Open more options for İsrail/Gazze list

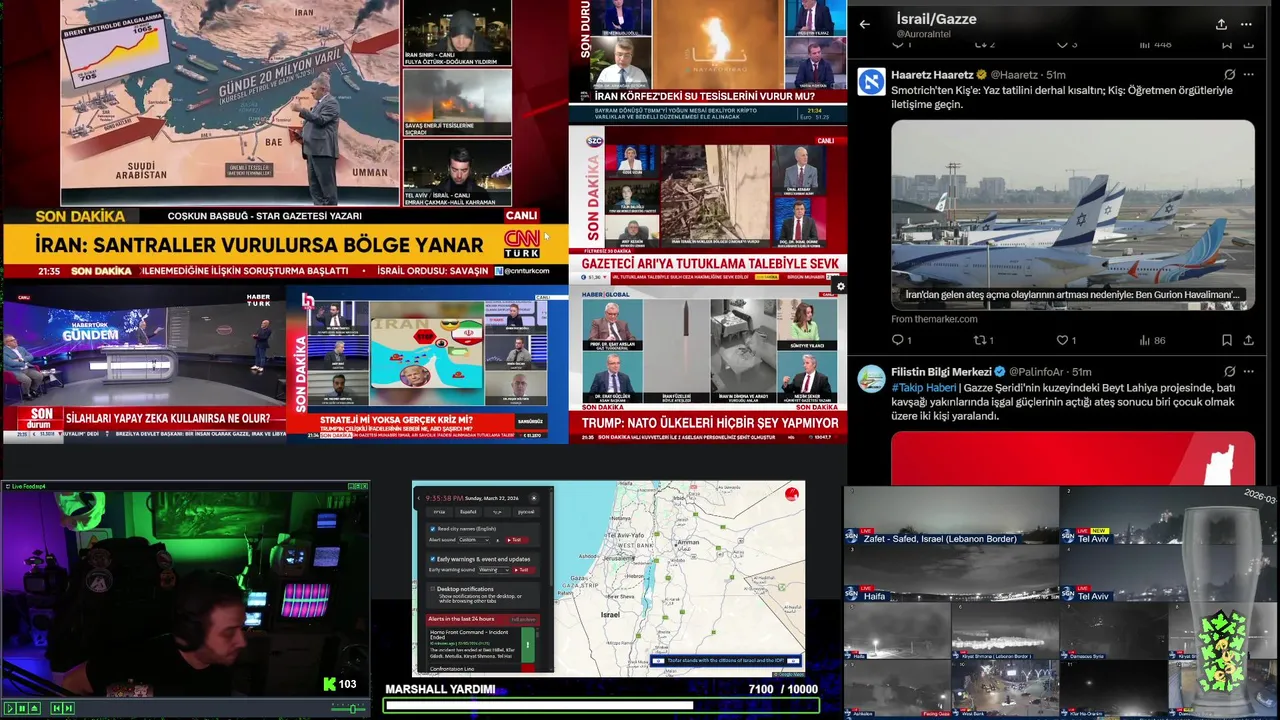(1247, 24)
